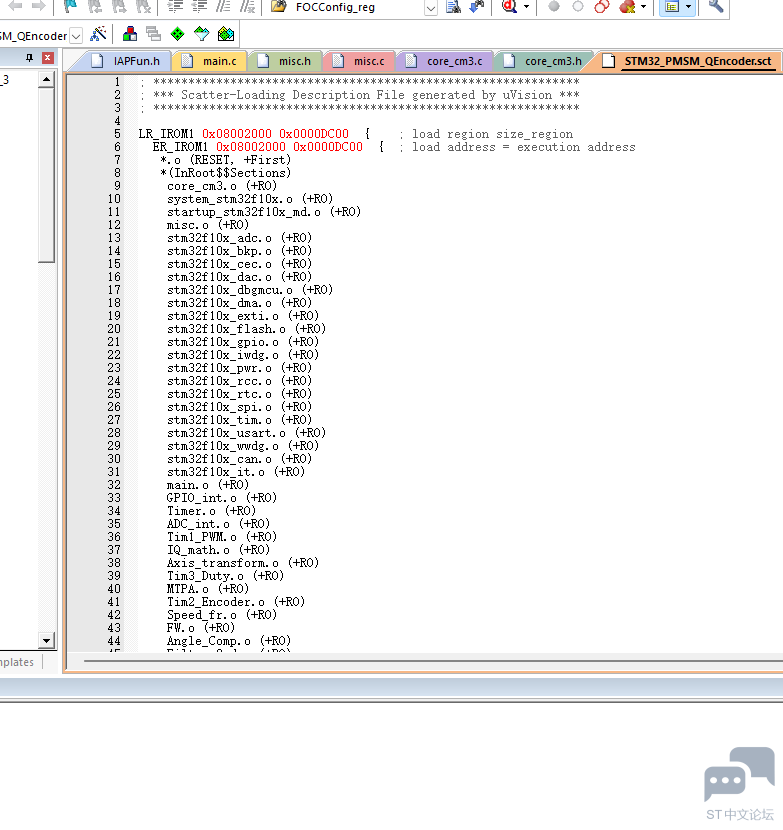The image size is (783, 830).
Task: Click the incremental find icon
Action: click(477, 6)
